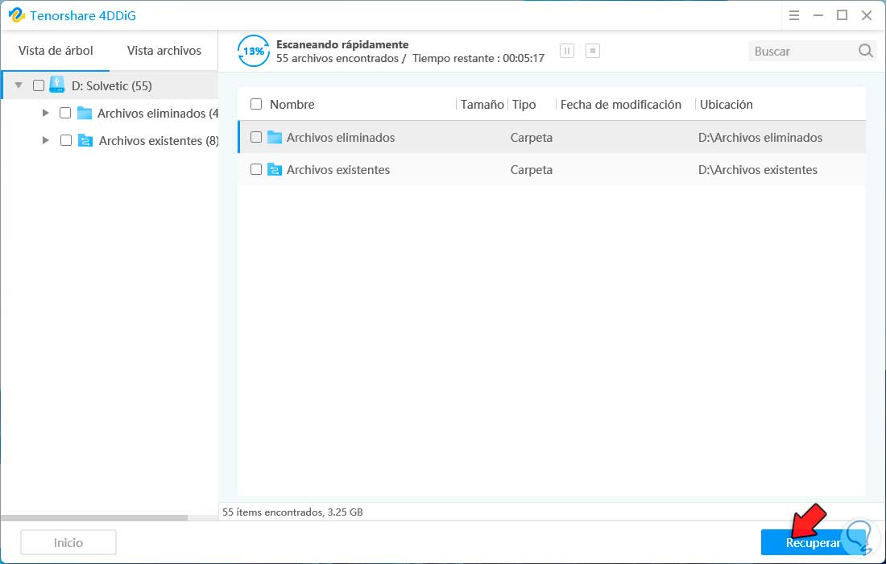Check Archivos existentes row checkbox in list
Viewport: 887px width, 564px height.
coord(256,169)
